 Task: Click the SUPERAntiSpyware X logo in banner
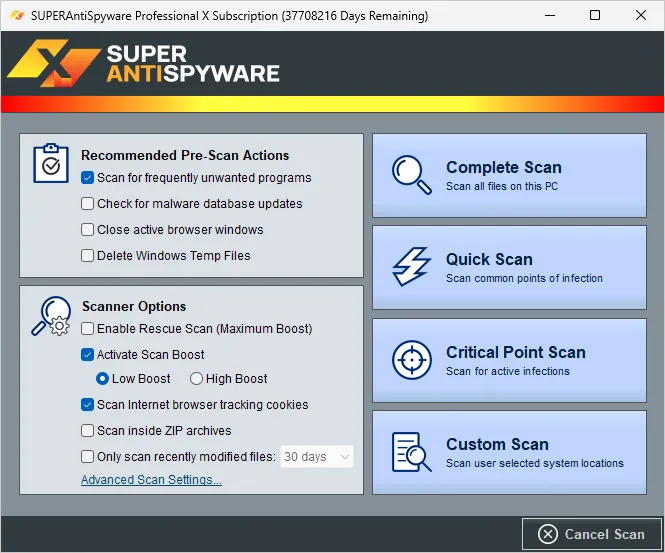[54, 63]
